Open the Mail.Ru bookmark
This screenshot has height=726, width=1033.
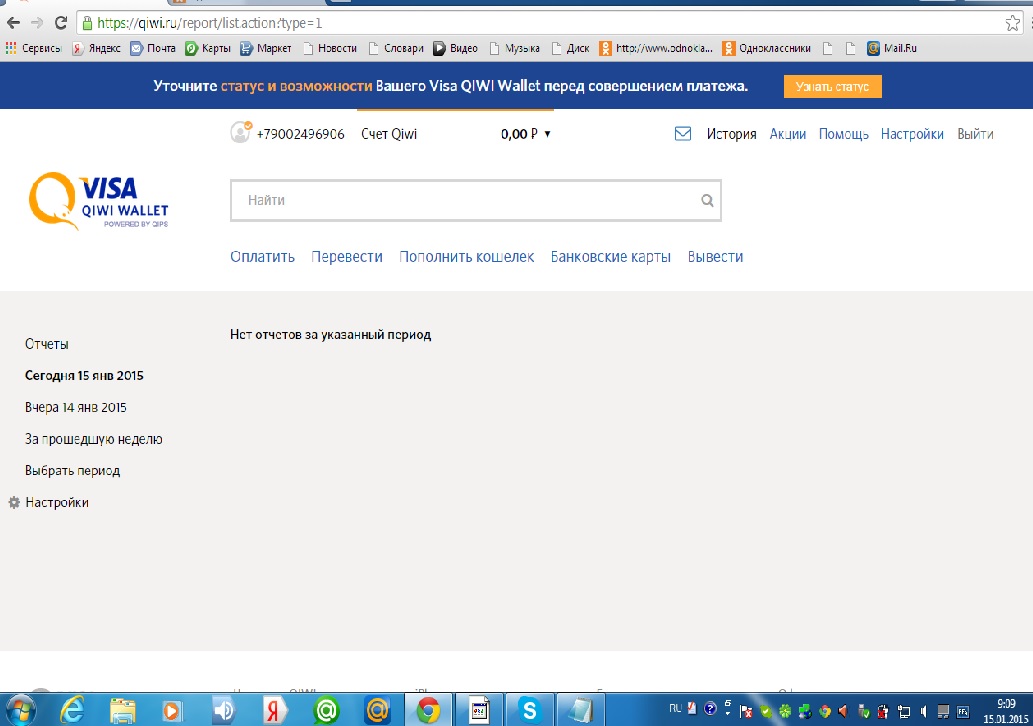(892, 48)
